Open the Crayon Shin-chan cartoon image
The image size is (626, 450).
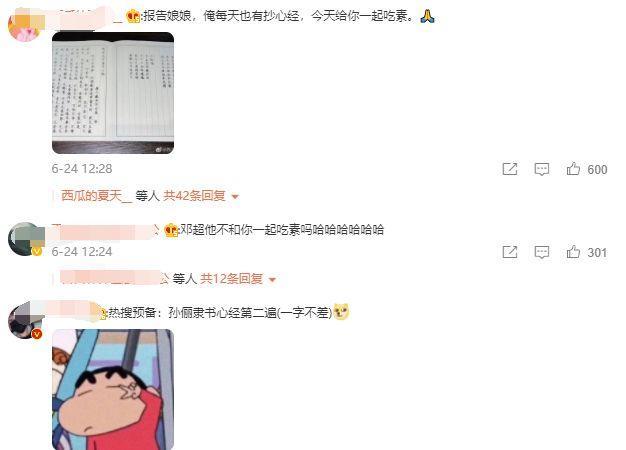coord(113,389)
